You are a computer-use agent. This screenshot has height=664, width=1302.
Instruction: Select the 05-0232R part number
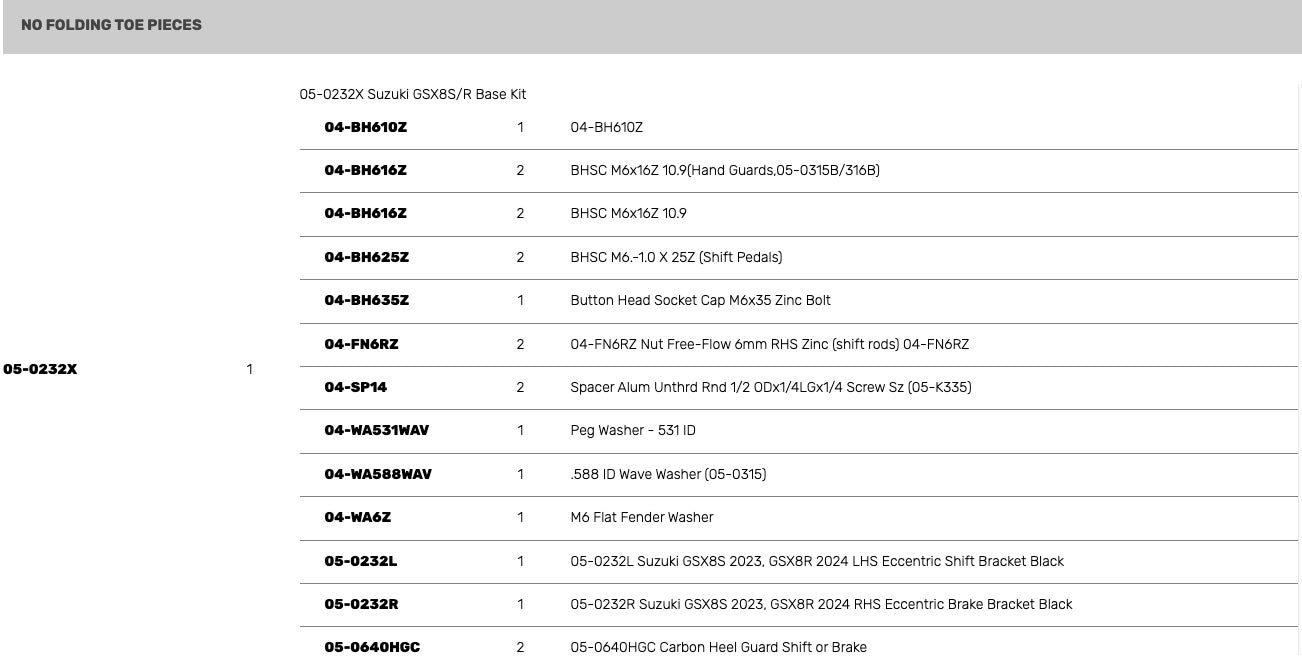(361, 604)
